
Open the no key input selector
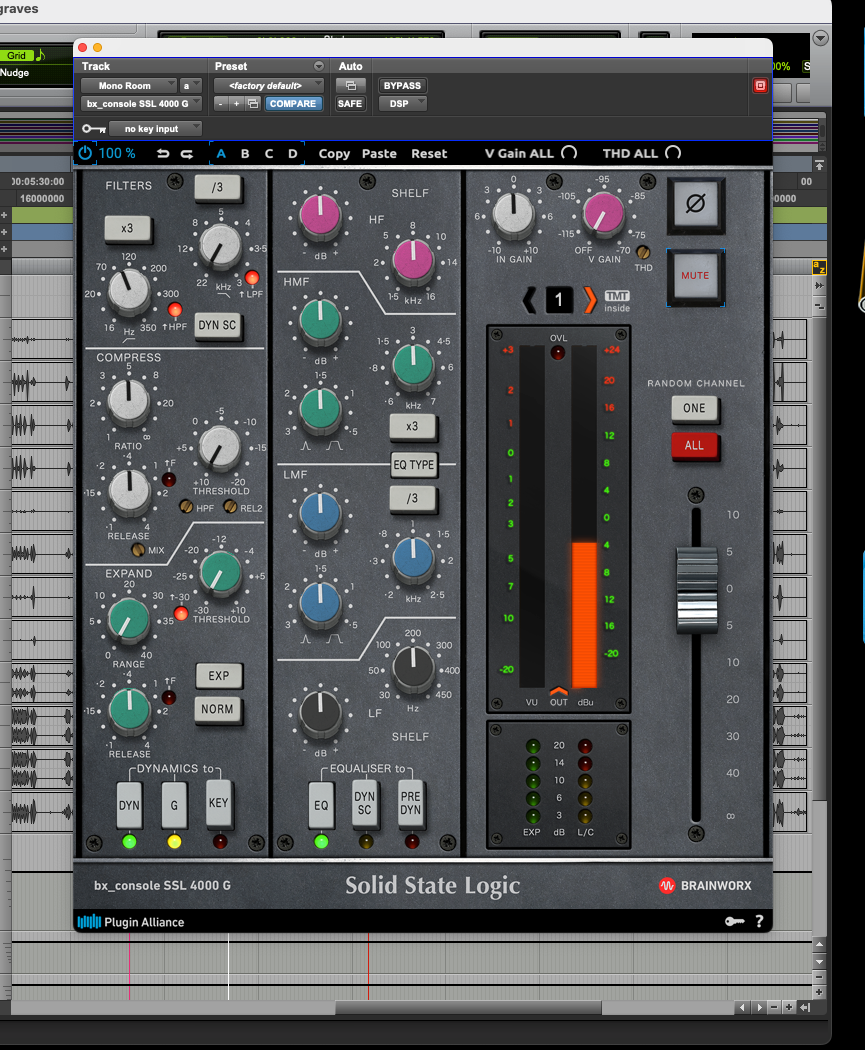tap(155, 129)
